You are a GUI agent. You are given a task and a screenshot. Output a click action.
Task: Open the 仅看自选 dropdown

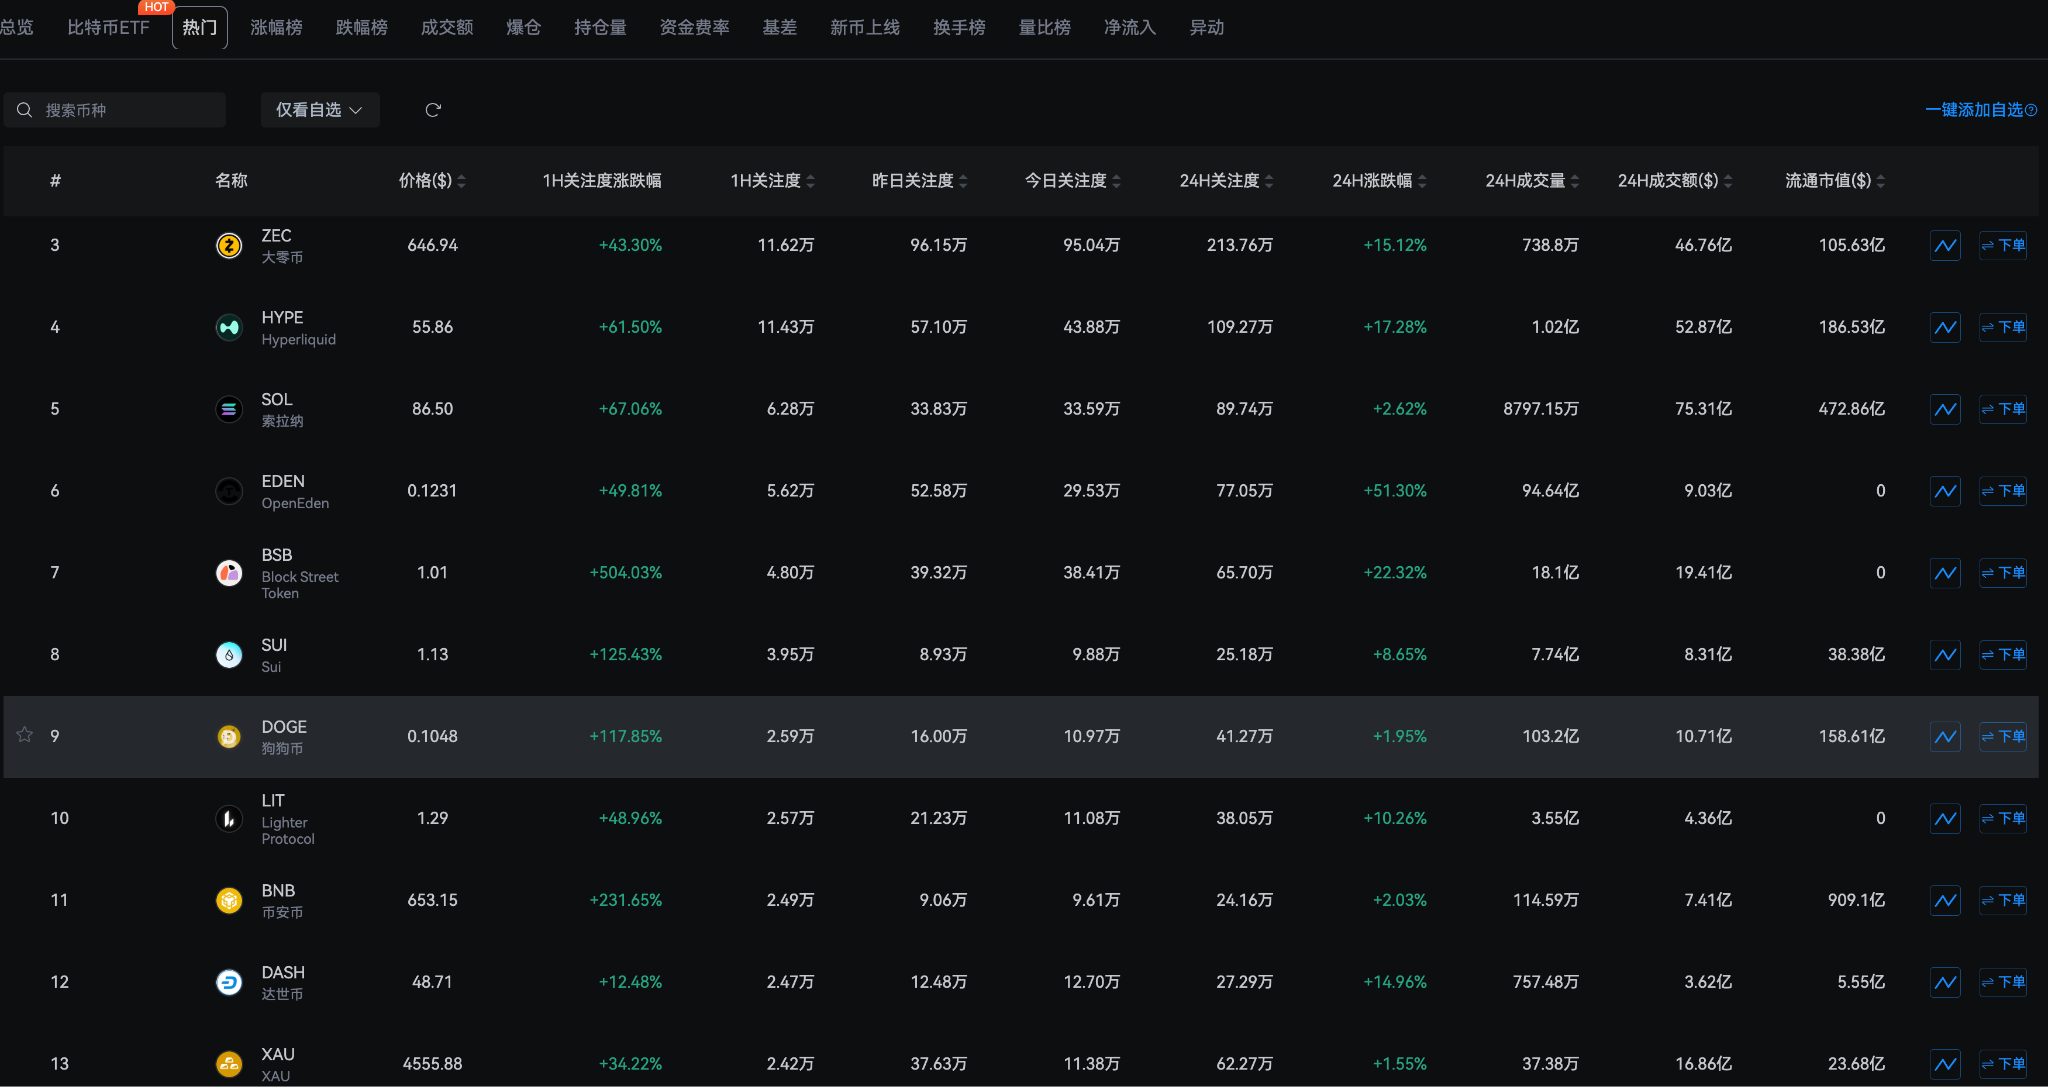pos(320,110)
